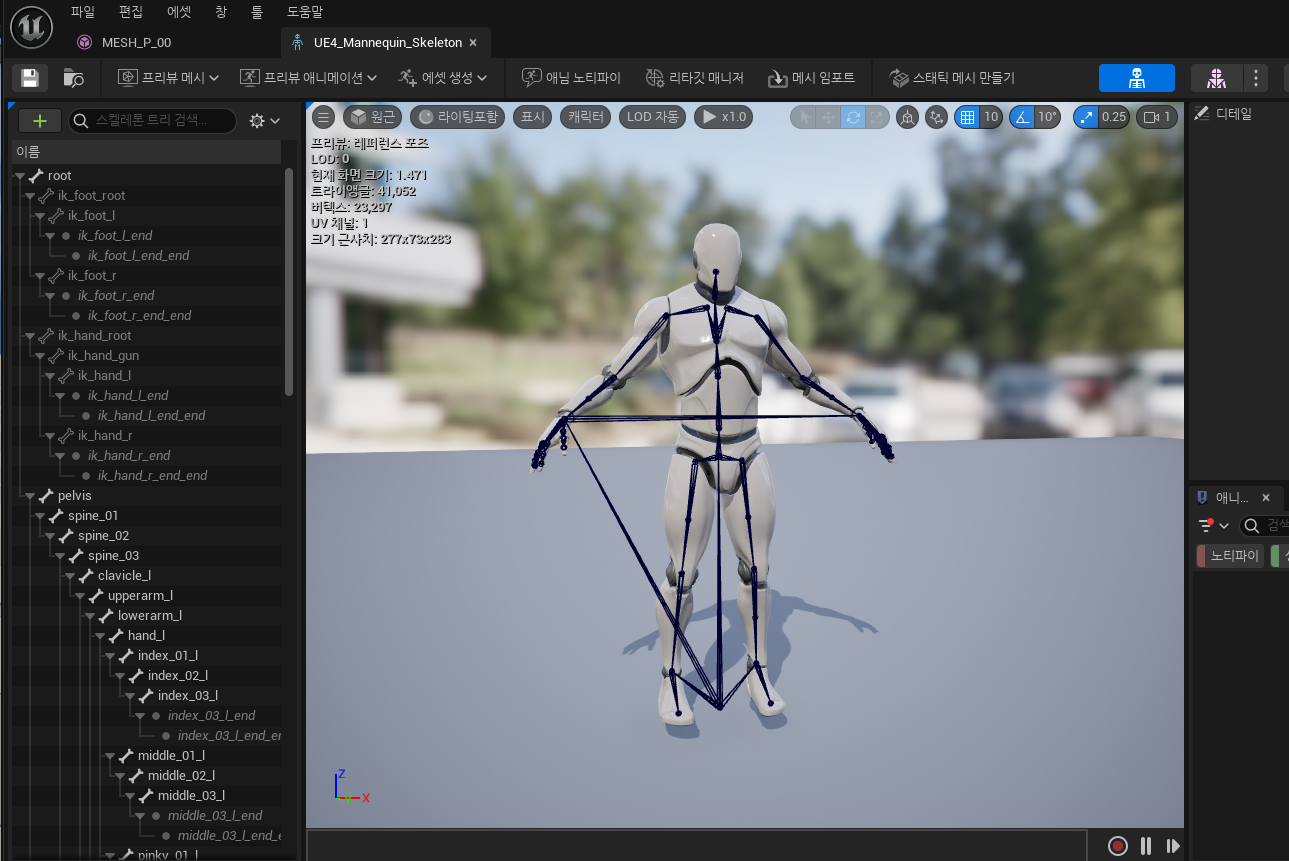Collapse the hand_l bone node
The height and width of the screenshot is (861, 1289).
[x=100, y=636]
